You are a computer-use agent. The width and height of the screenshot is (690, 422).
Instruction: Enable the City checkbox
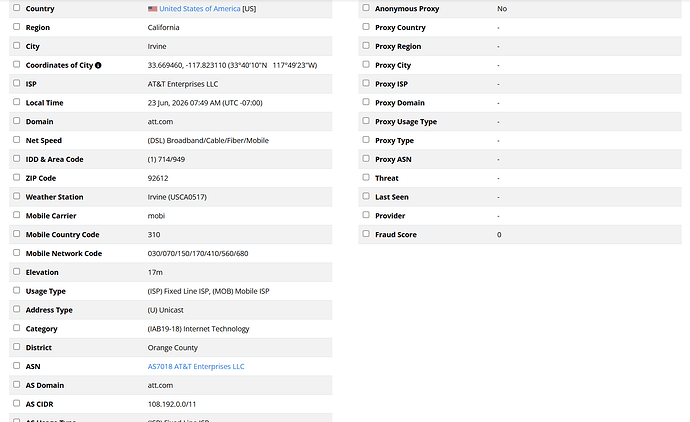17,45
